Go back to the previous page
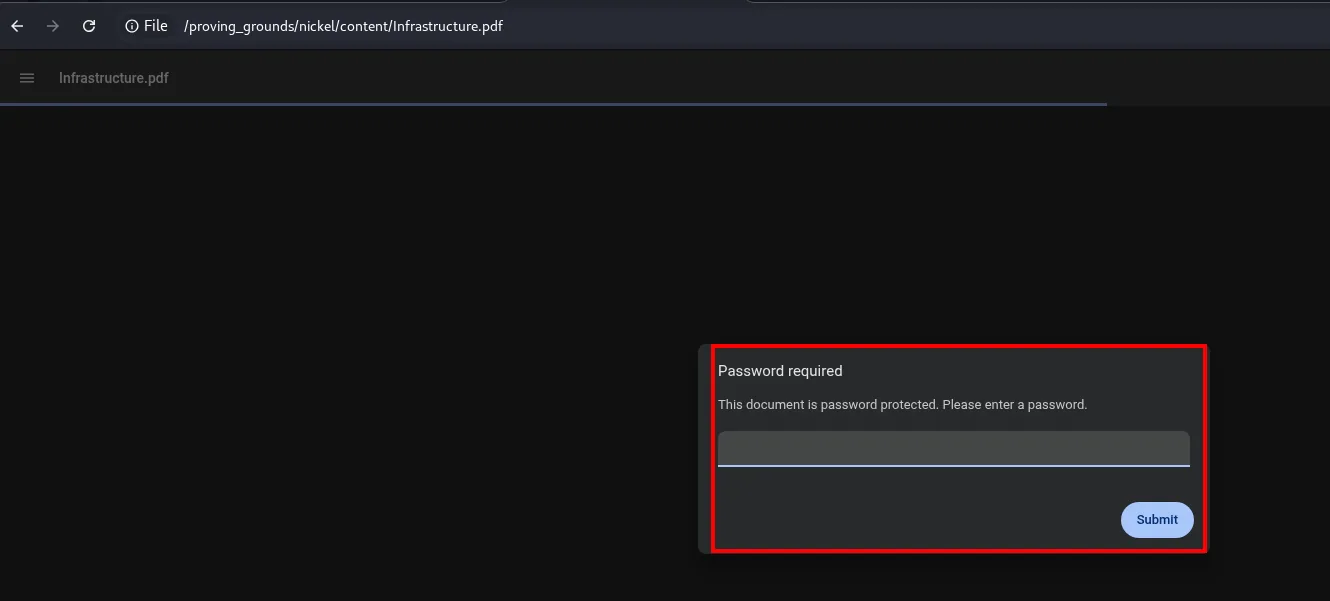Screen dimensions: 1330x601 (x=17, y=26)
